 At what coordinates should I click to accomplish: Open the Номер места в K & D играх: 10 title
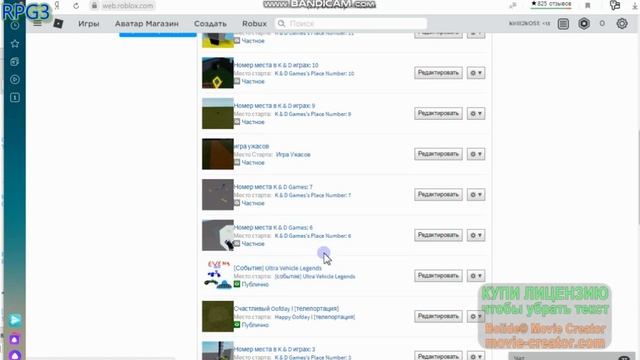point(276,65)
